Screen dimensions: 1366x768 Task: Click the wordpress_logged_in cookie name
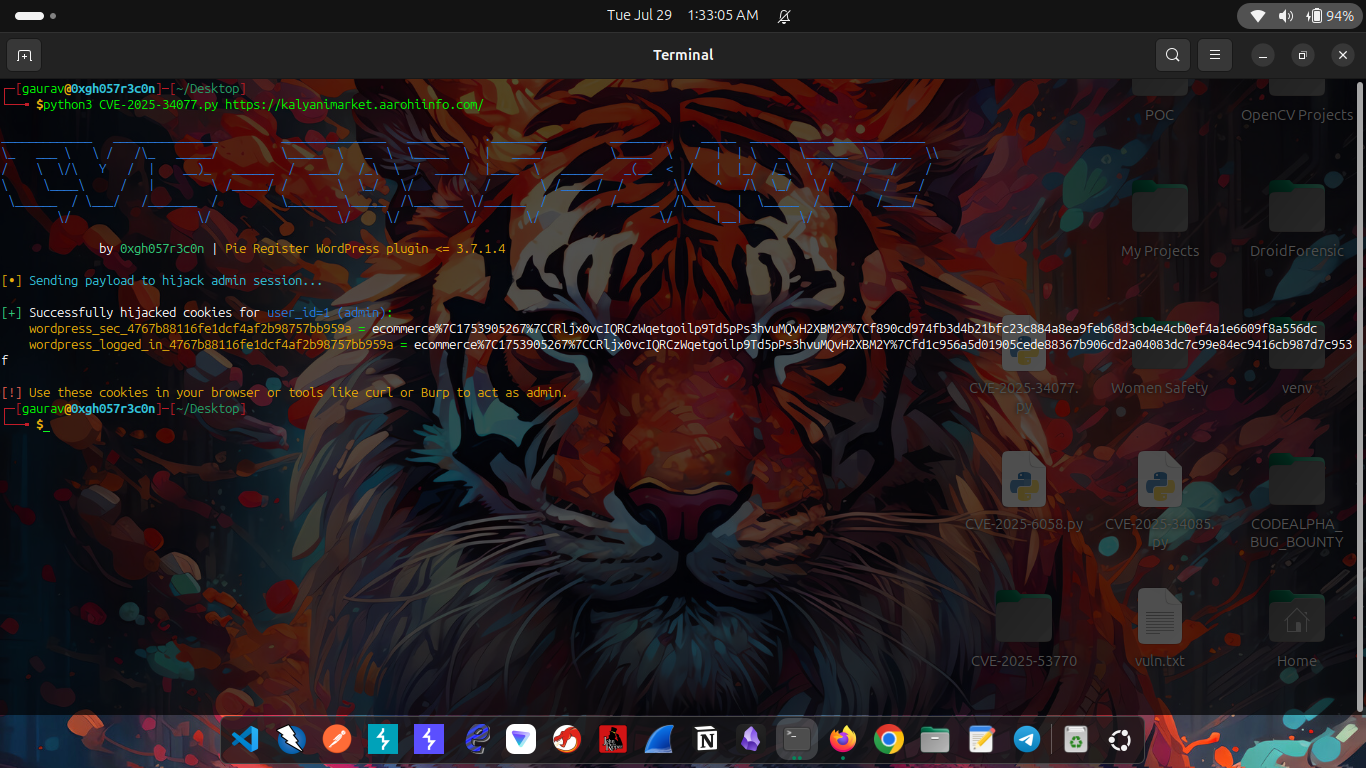pos(211,345)
